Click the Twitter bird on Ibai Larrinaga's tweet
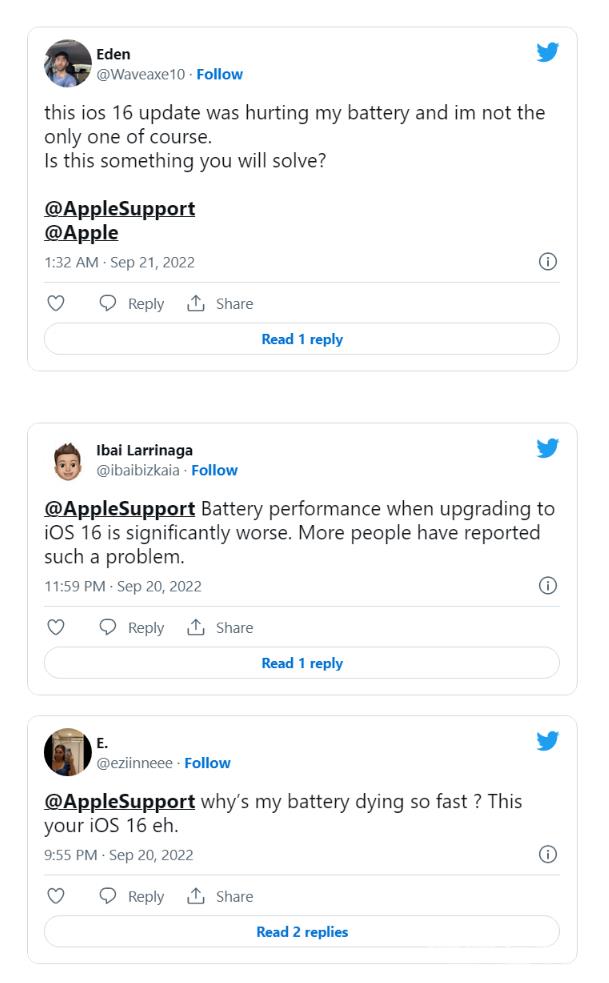This screenshot has width=609, height=983. 547,448
